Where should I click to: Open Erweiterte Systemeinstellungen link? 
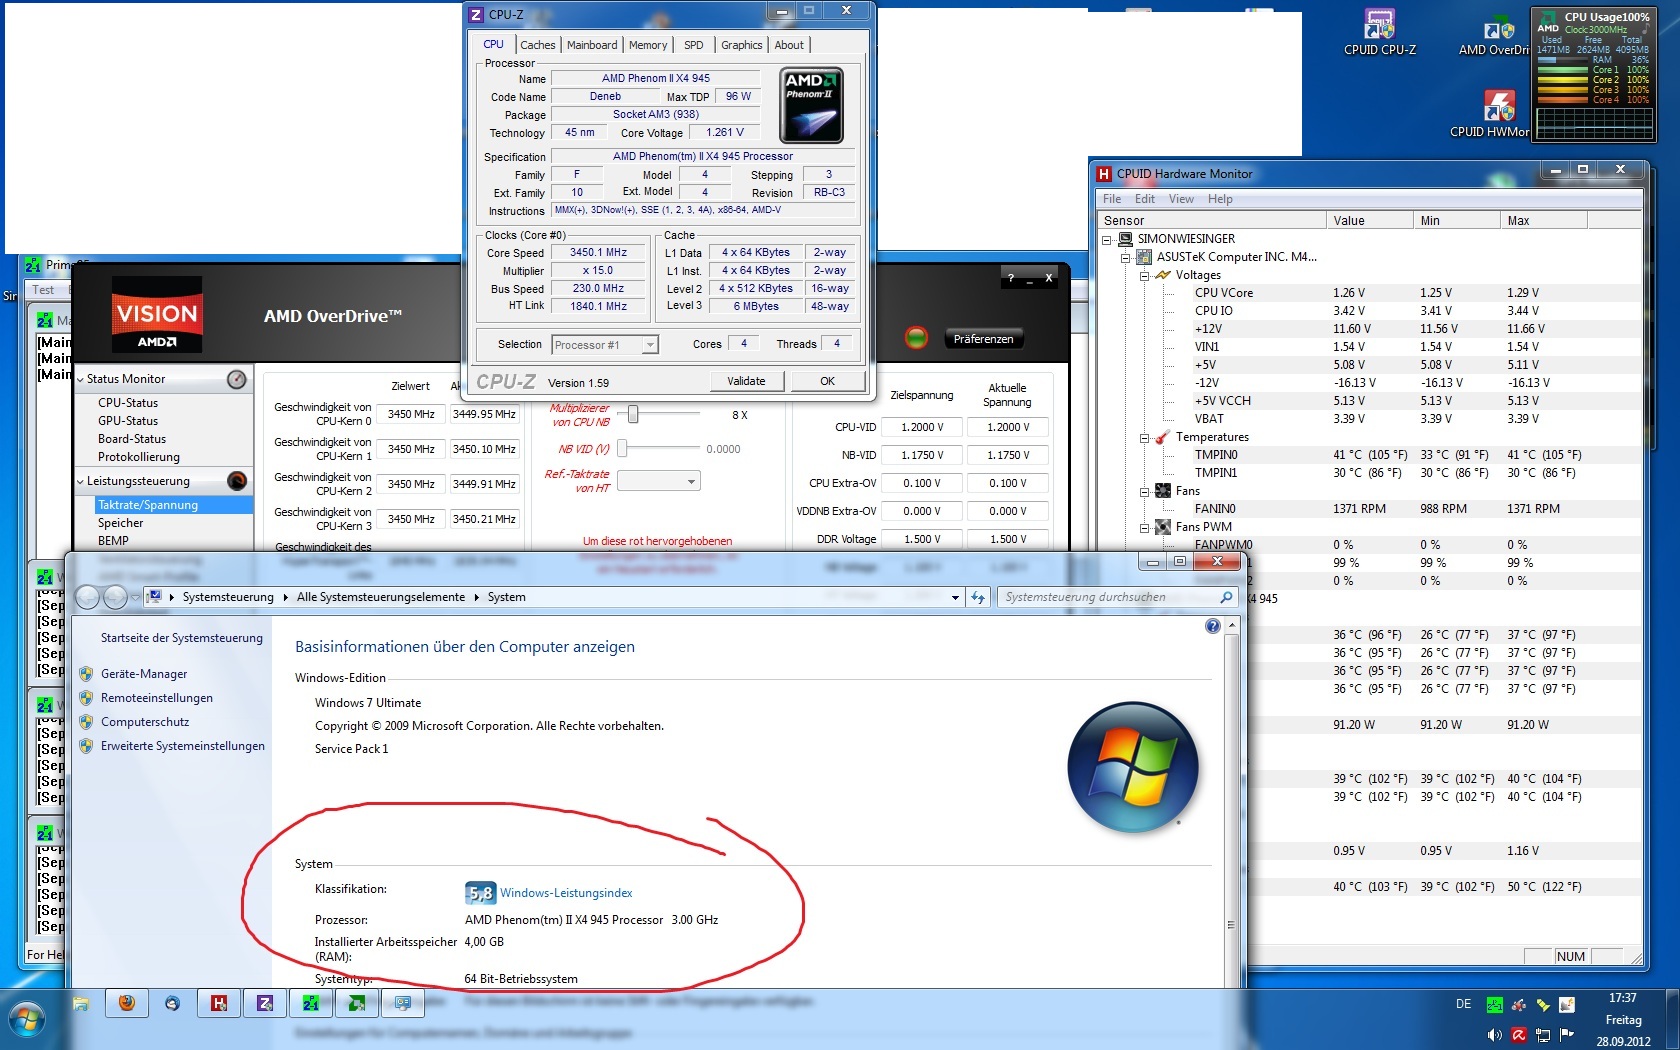183,746
